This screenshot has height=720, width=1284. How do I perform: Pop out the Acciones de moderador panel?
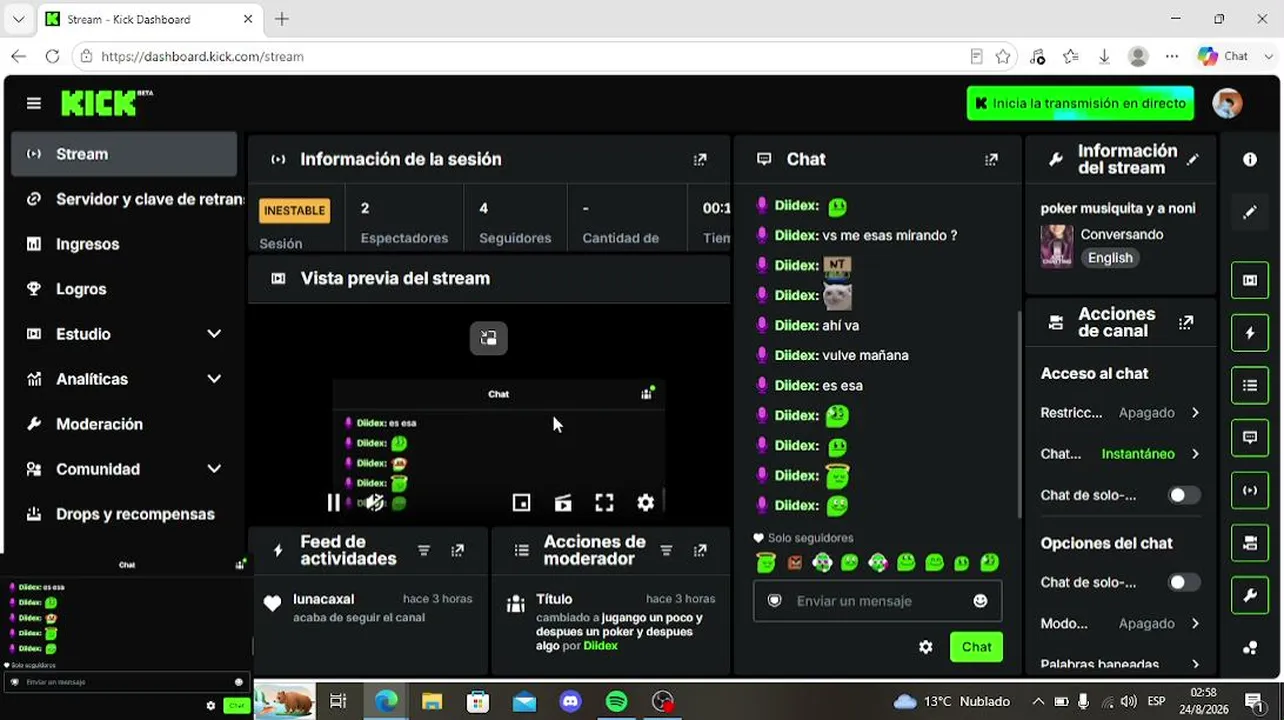coord(700,550)
